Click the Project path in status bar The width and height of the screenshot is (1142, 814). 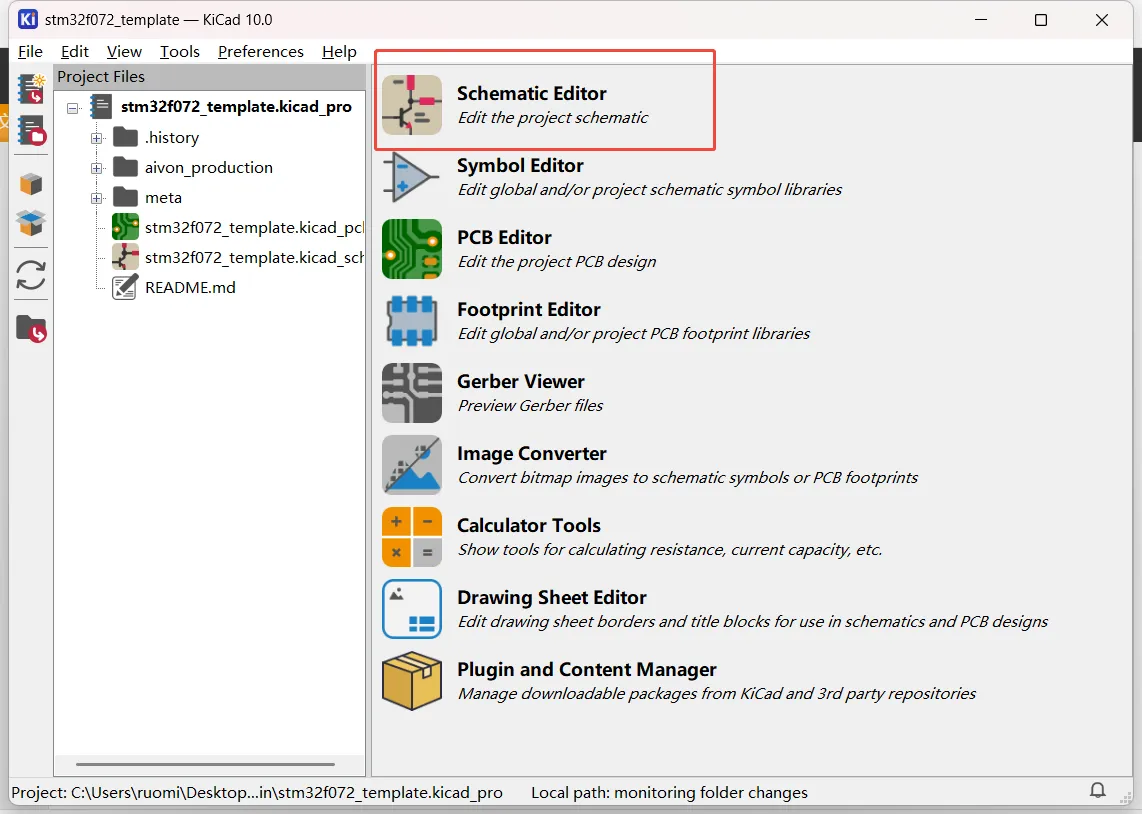coord(257,792)
